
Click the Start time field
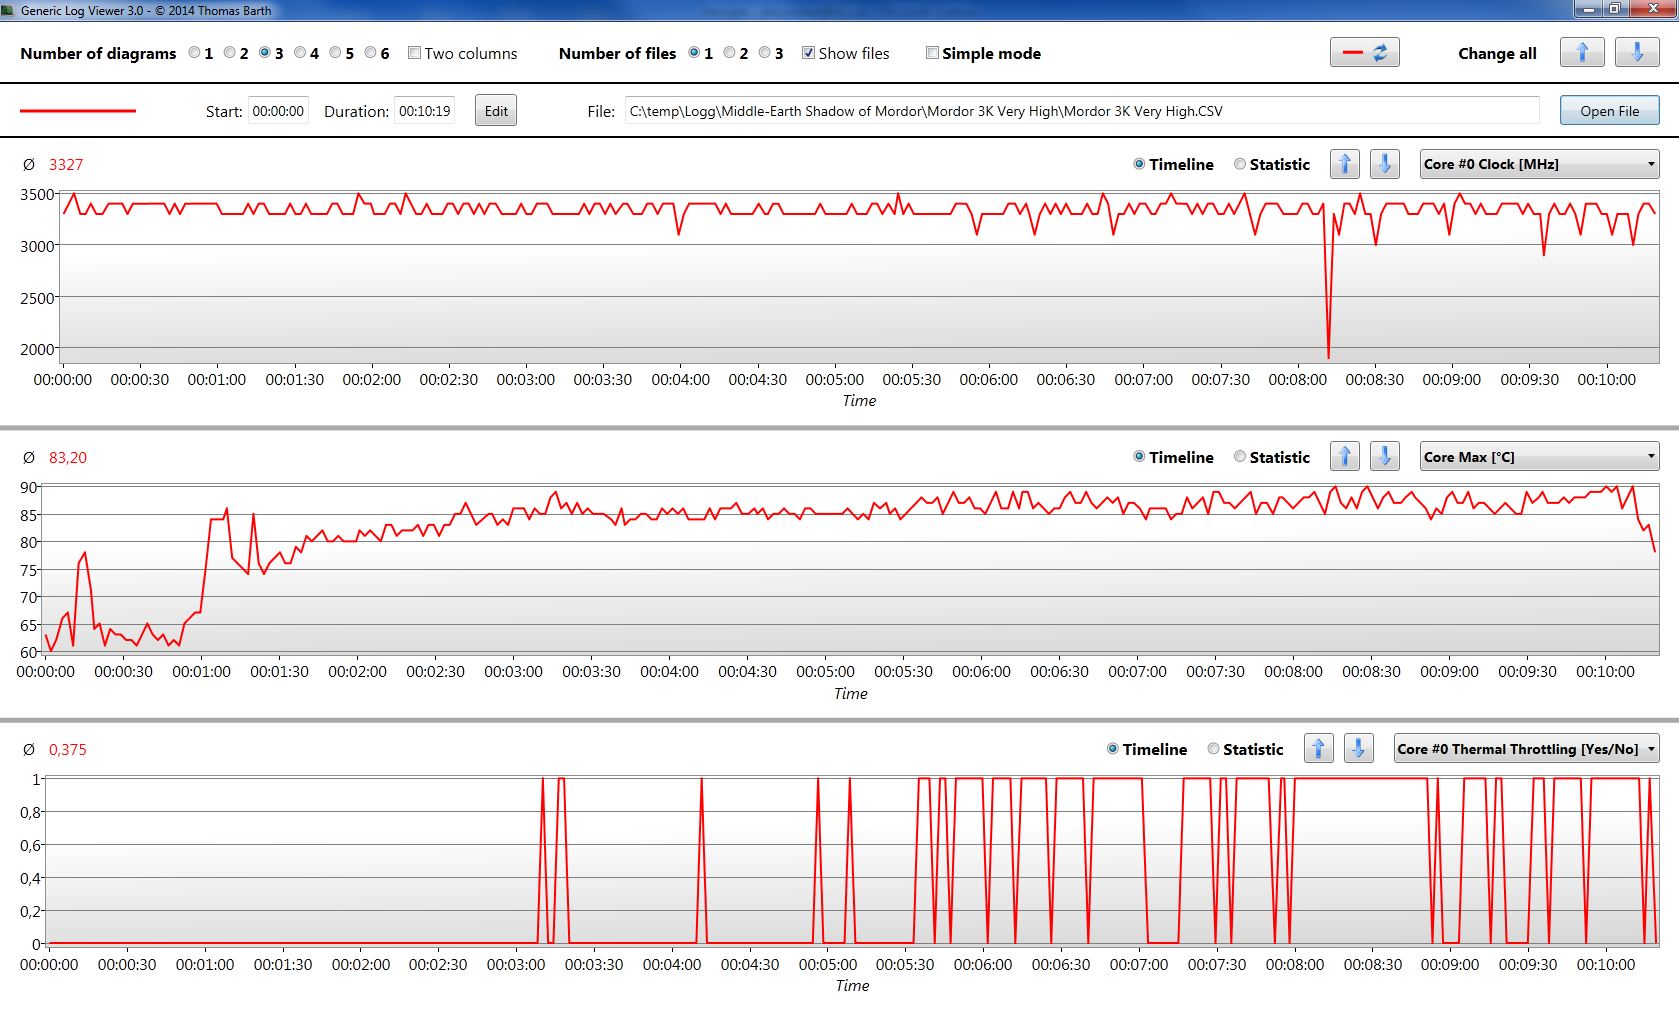[278, 111]
